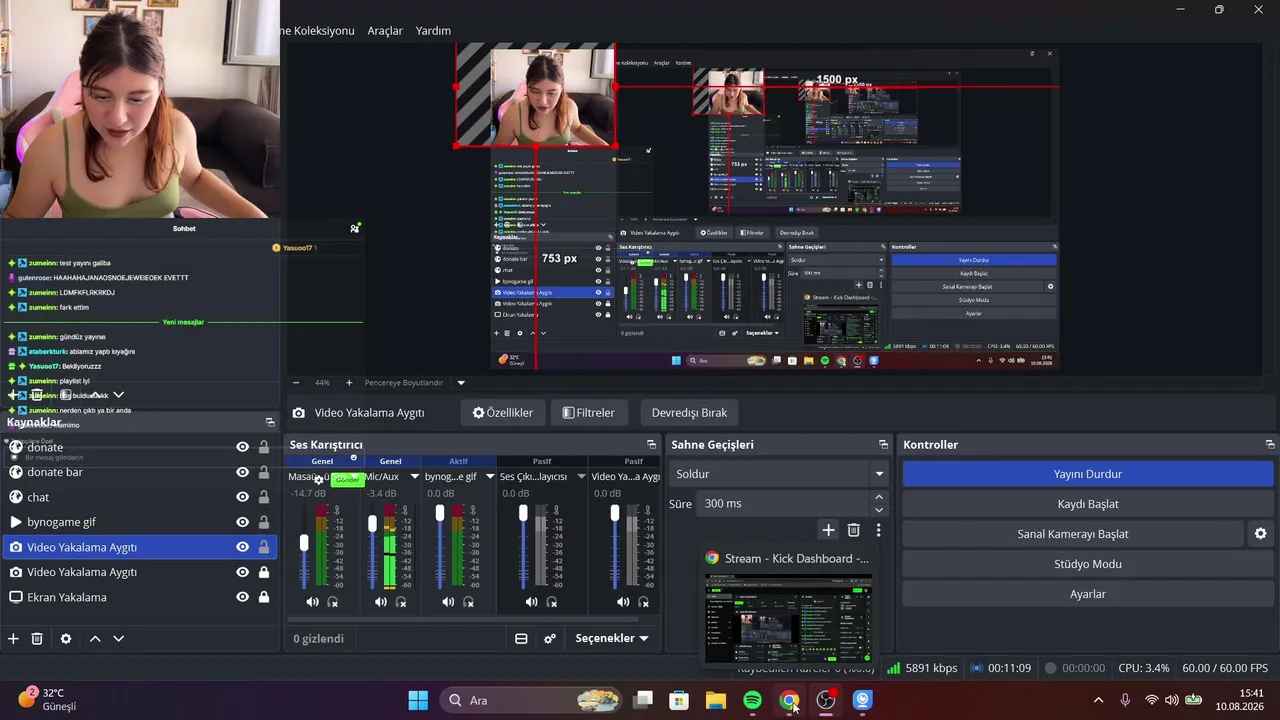Viewport: 1280px width, 720px height.
Task: Unlock the Ekran Yakalama source
Action: coord(264,597)
